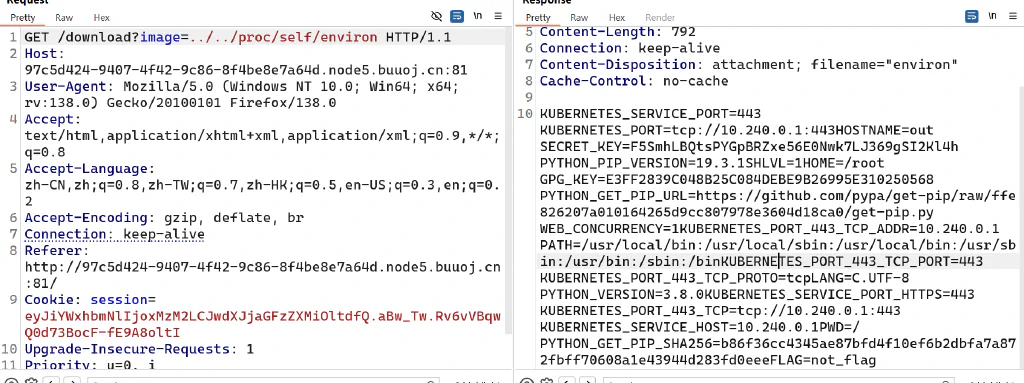Switch Request view to Pretty tab
This screenshot has width=1024, height=383.
point(22,18)
